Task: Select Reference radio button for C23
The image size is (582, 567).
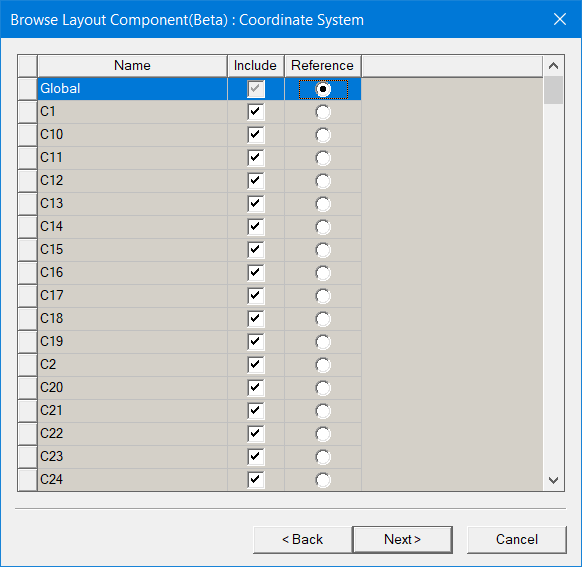Action: click(323, 457)
